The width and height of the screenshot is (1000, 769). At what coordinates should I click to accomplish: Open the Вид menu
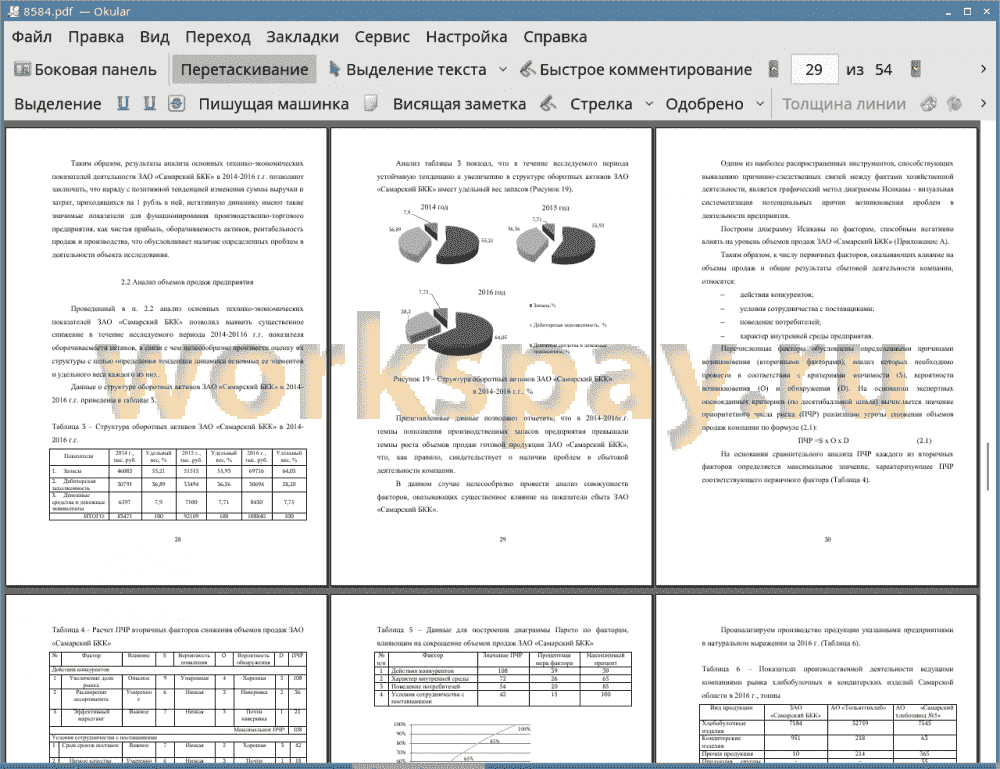154,37
